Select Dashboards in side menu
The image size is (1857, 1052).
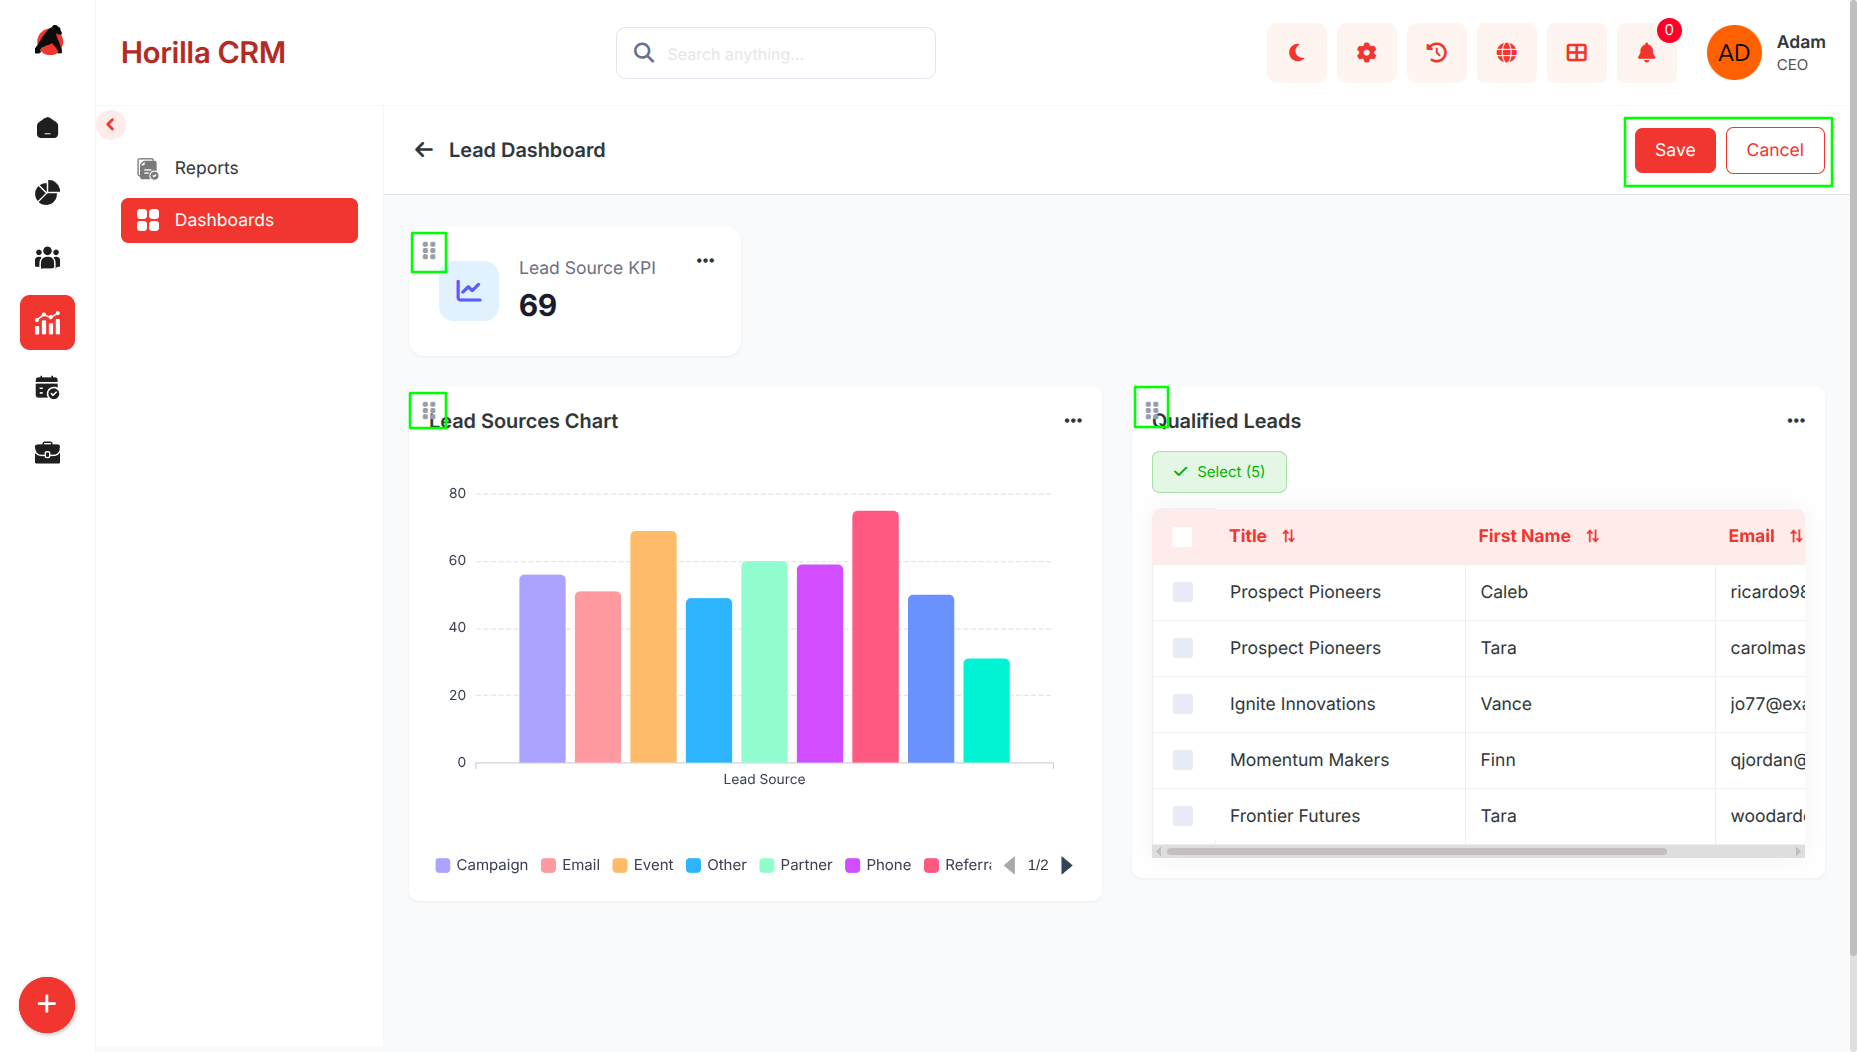(239, 220)
